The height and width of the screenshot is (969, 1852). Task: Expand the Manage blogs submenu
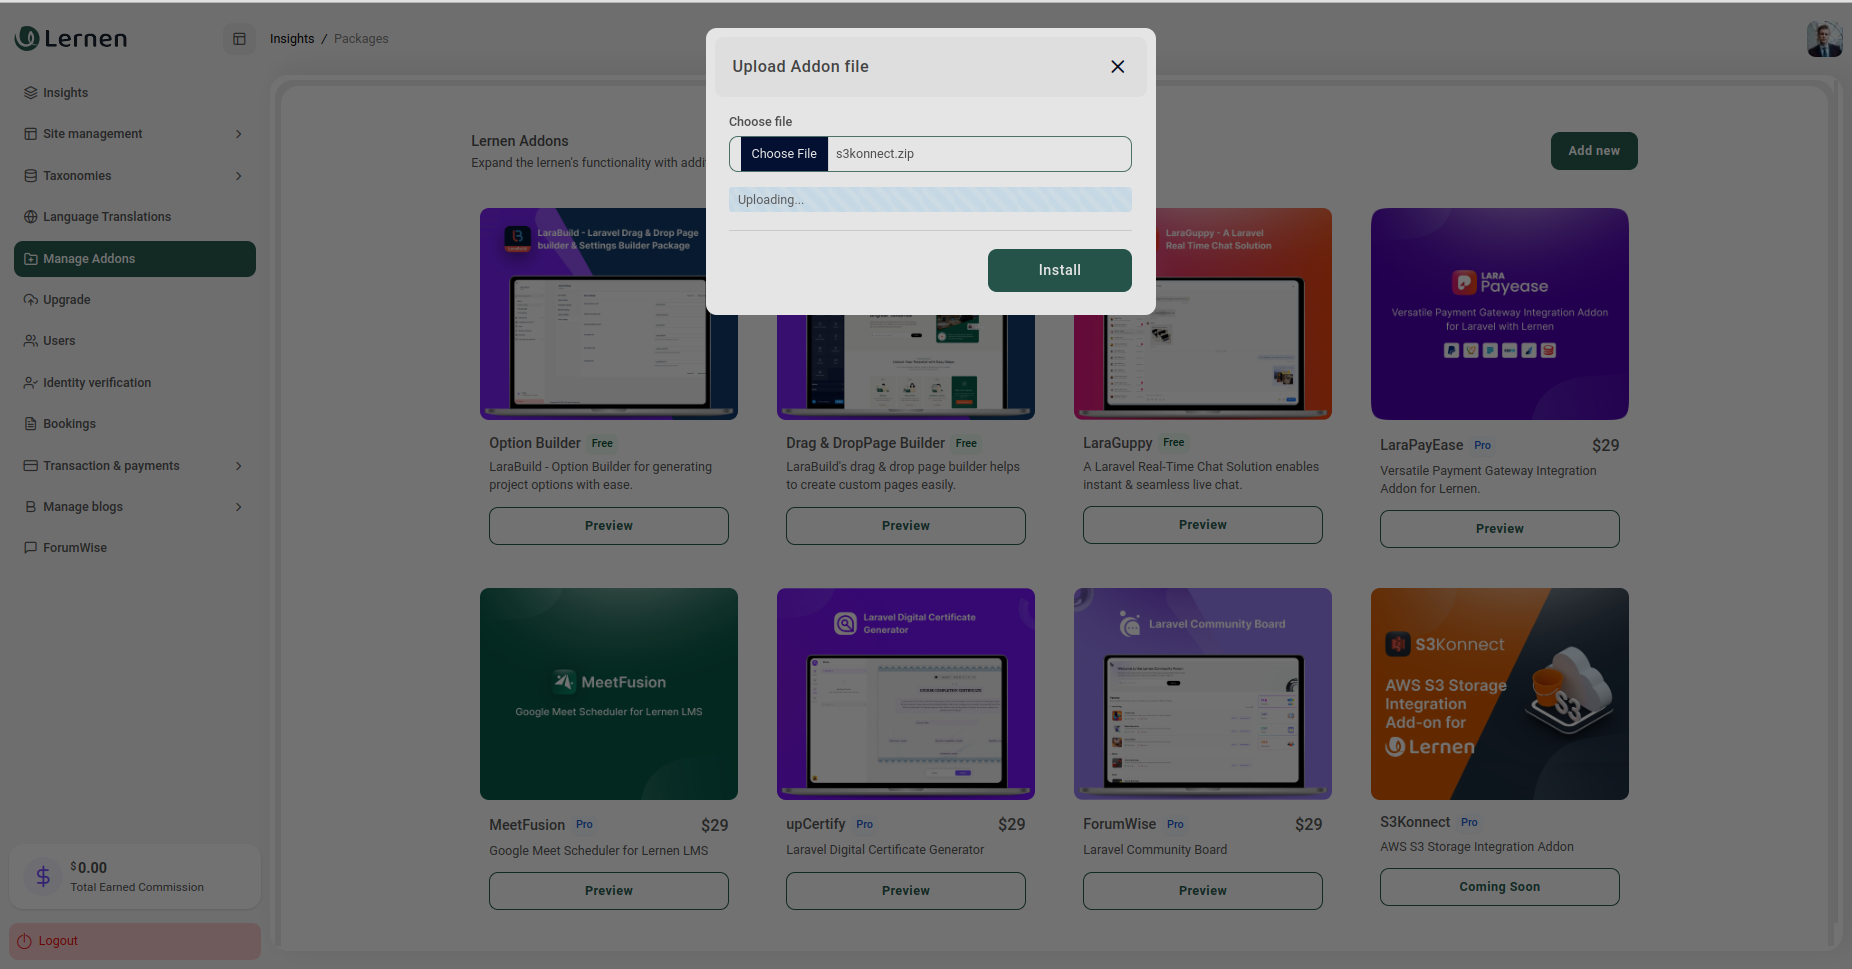coord(238,507)
